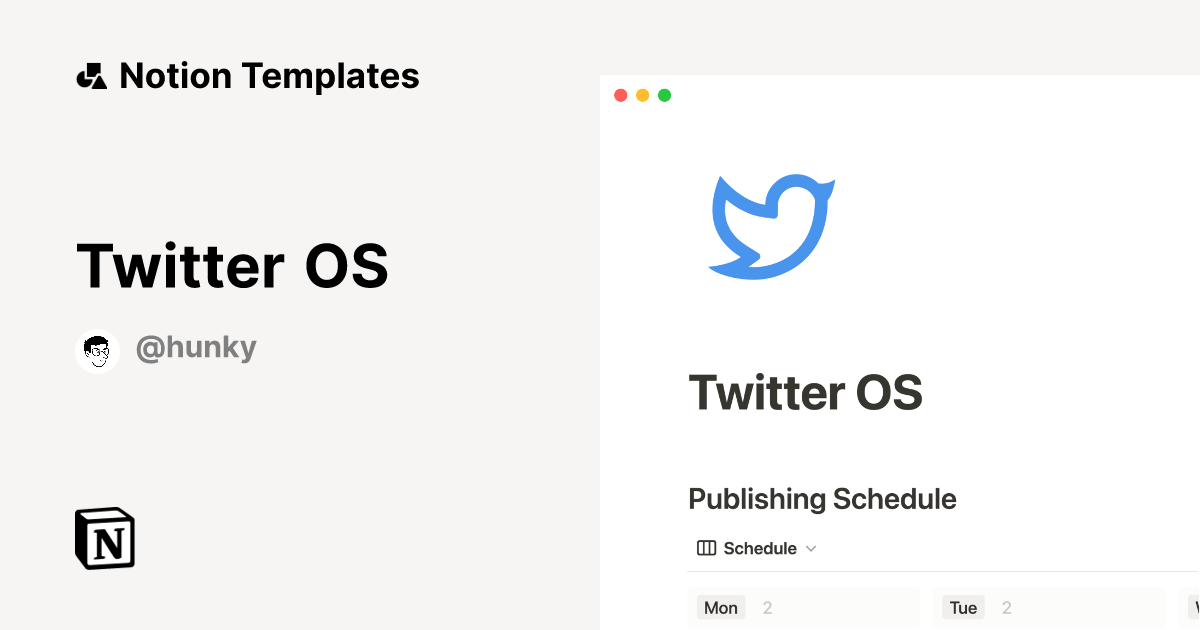Click the Notion Templates logo icon
This screenshot has height=630, width=1200.
tap(91, 75)
